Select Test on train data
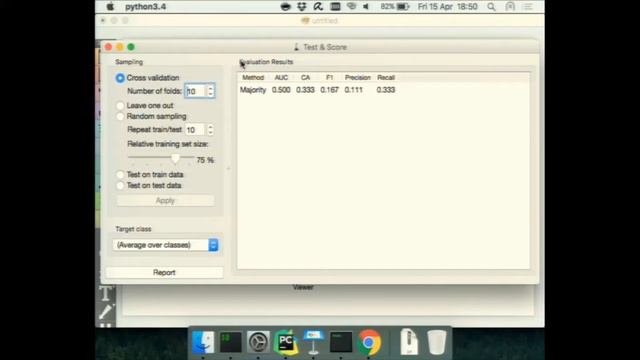Screen dimensions: 640x360 pyautogui.click(x=120, y=175)
